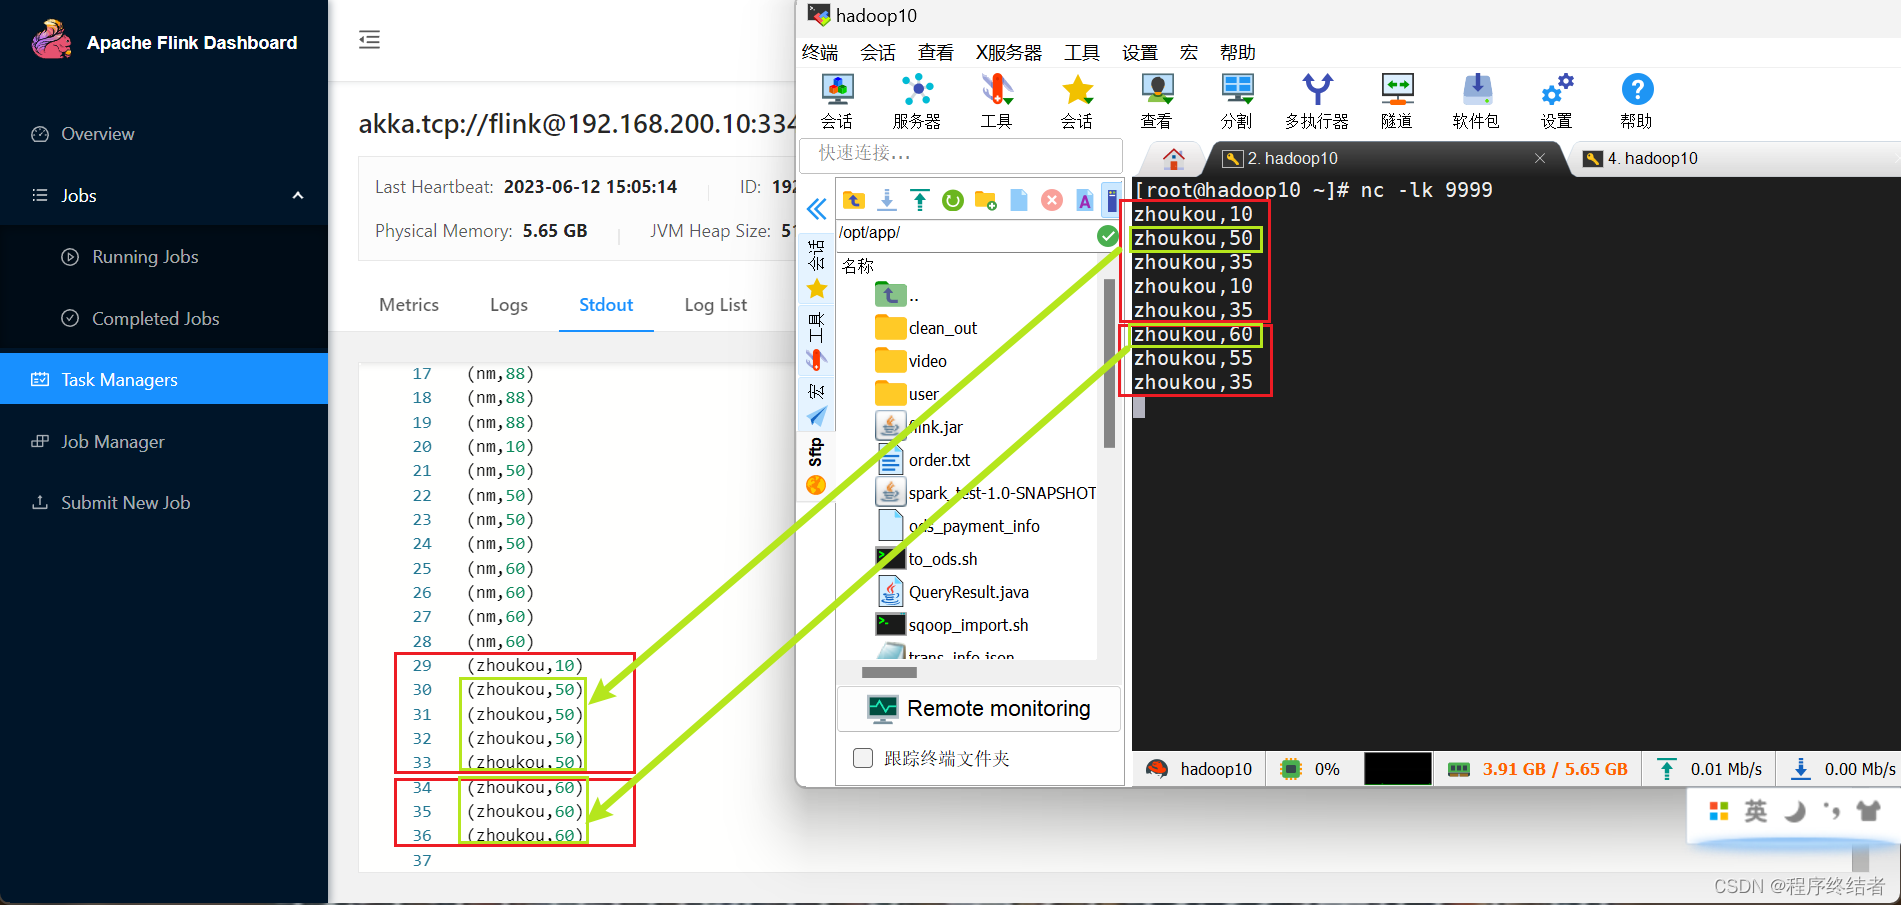This screenshot has height=905, width=1901.
Task: Open 工具 menu in menu bar
Action: (1082, 52)
